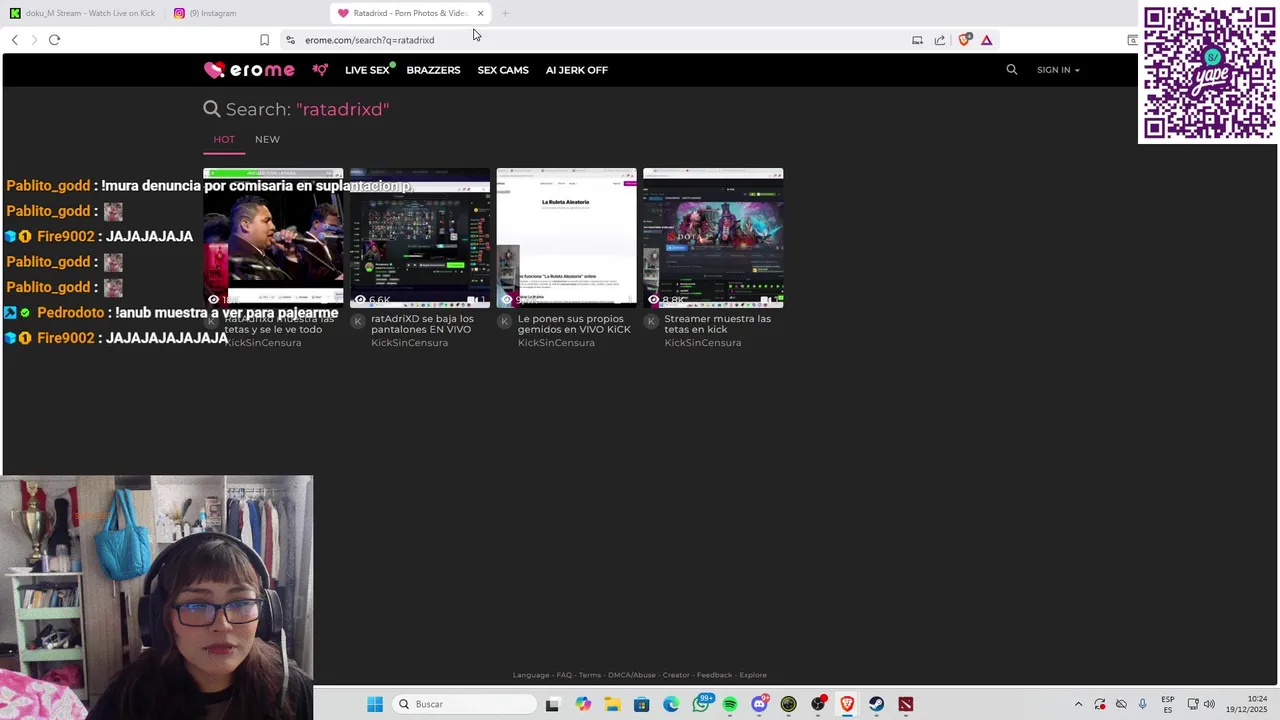Open the La Ruleta Aleatoria album thumbnail

(x=567, y=238)
